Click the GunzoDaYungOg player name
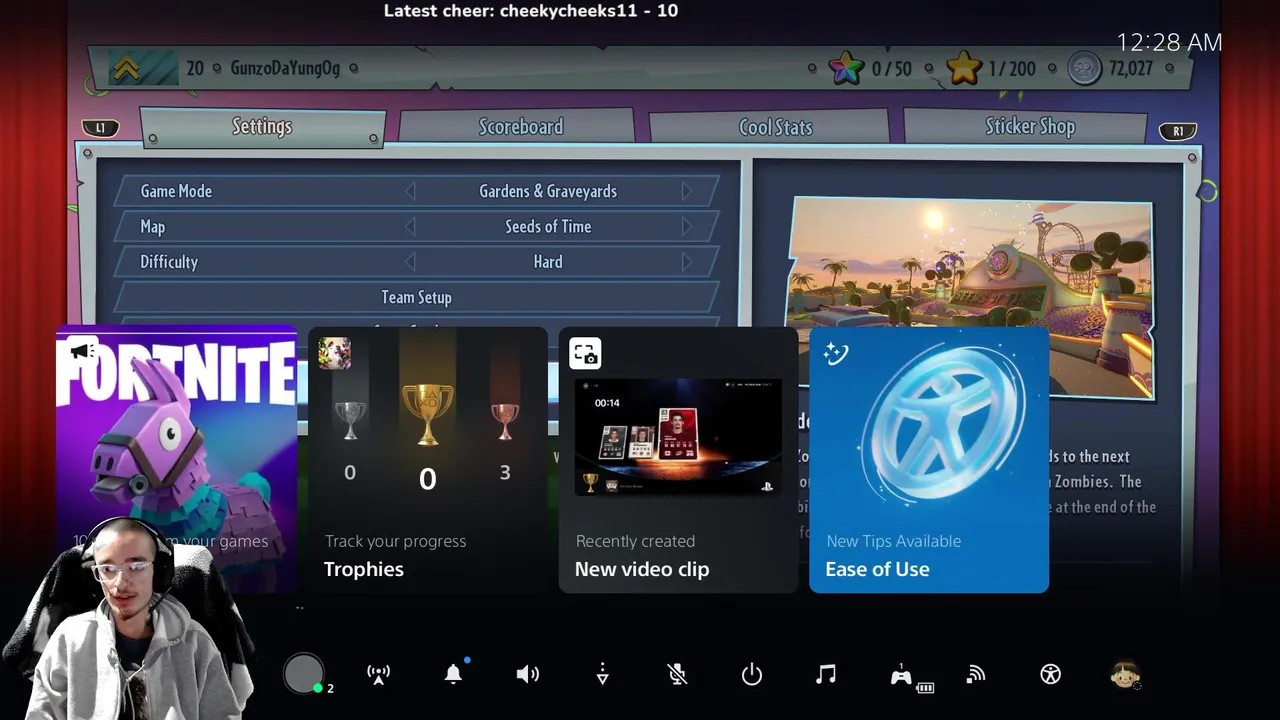Viewport: 1280px width, 720px height. tap(285, 68)
